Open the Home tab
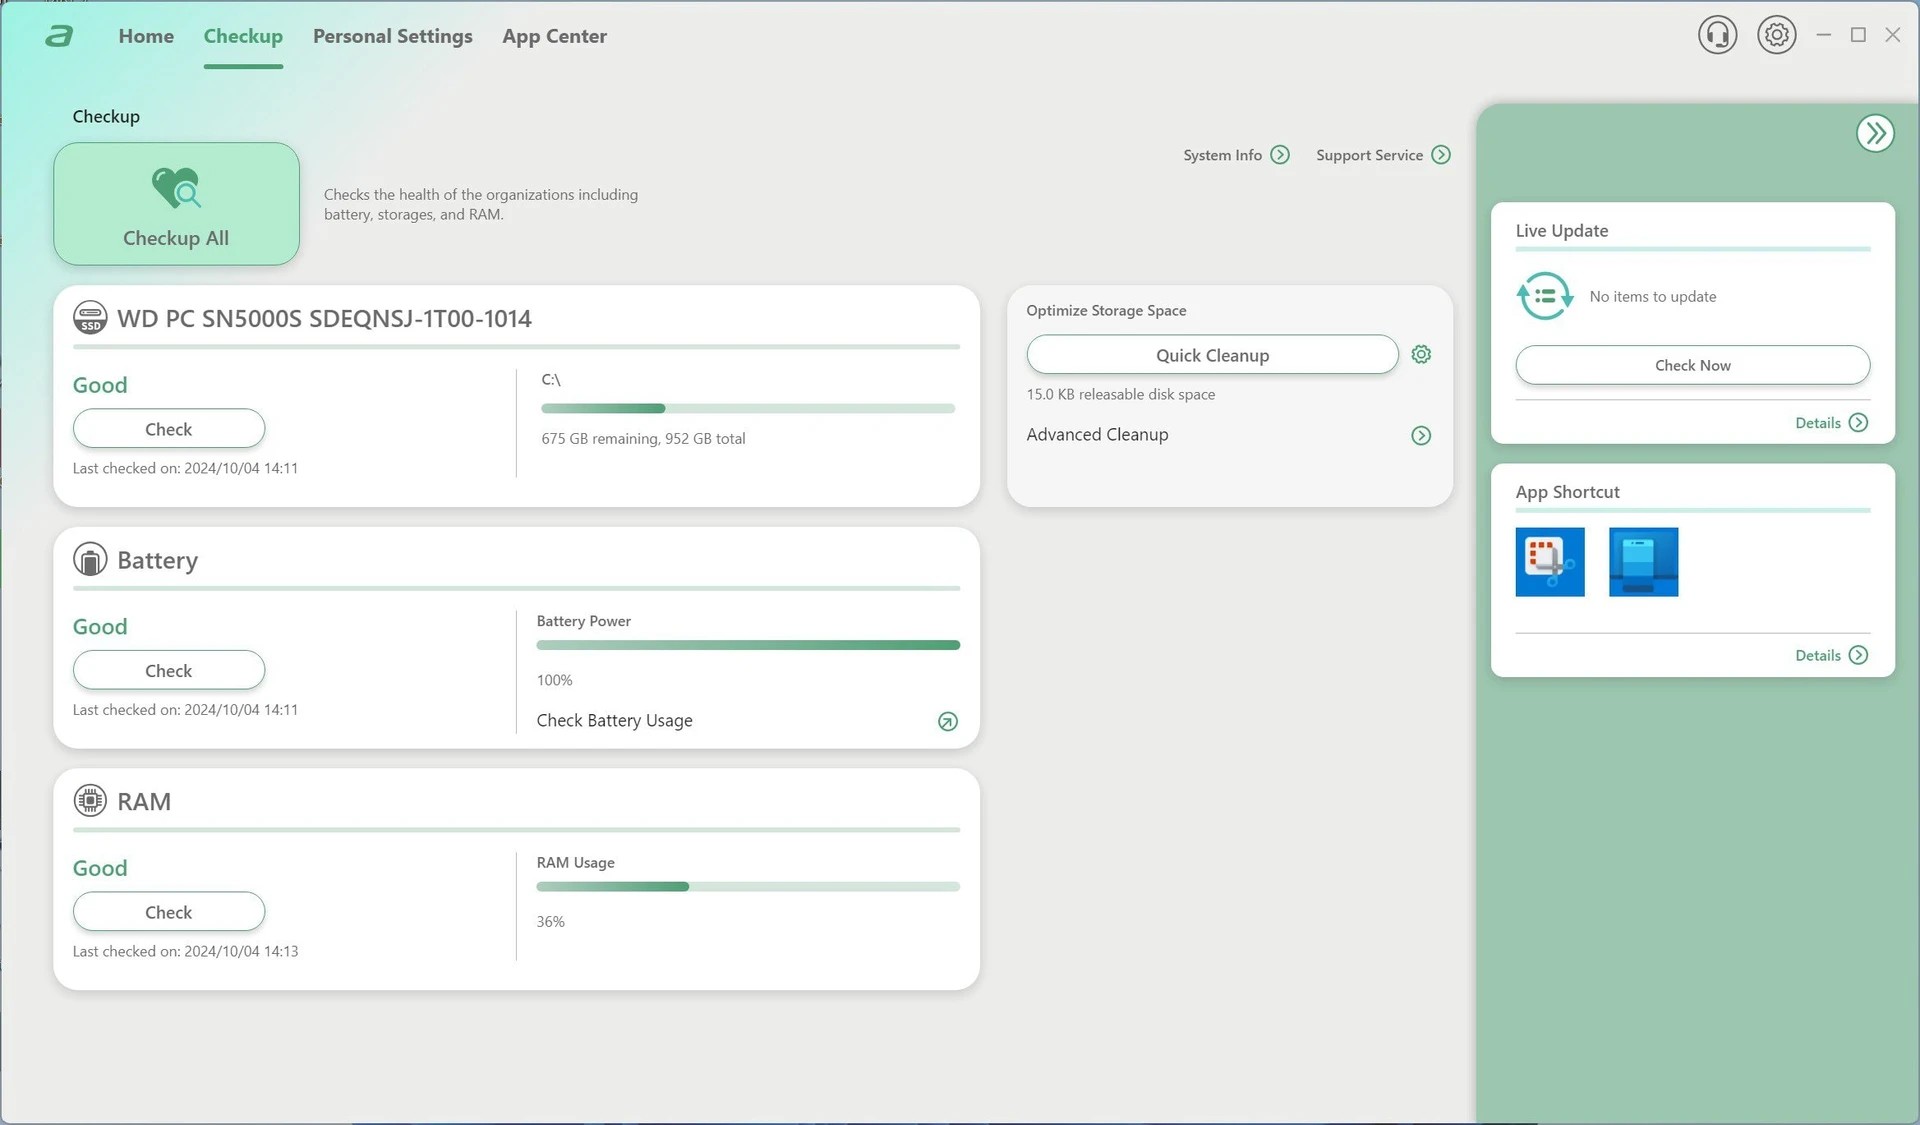Screen dimensions: 1920x1125 coord(146,36)
